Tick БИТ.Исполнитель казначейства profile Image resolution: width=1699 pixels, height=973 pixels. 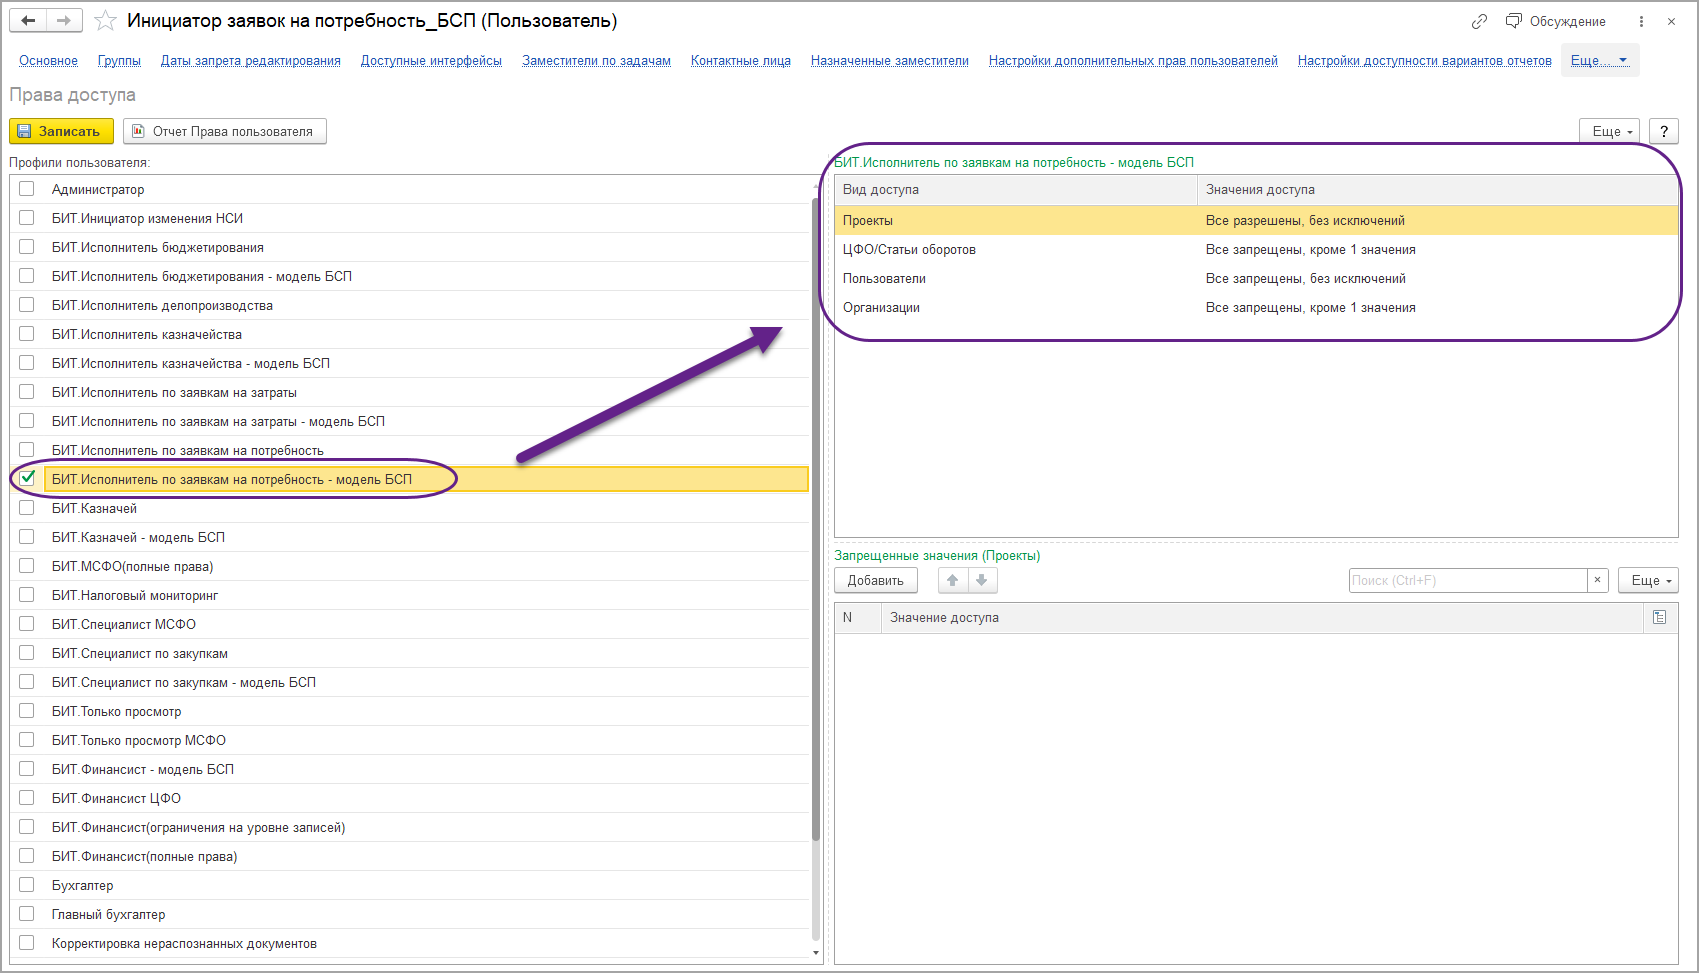(x=27, y=334)
